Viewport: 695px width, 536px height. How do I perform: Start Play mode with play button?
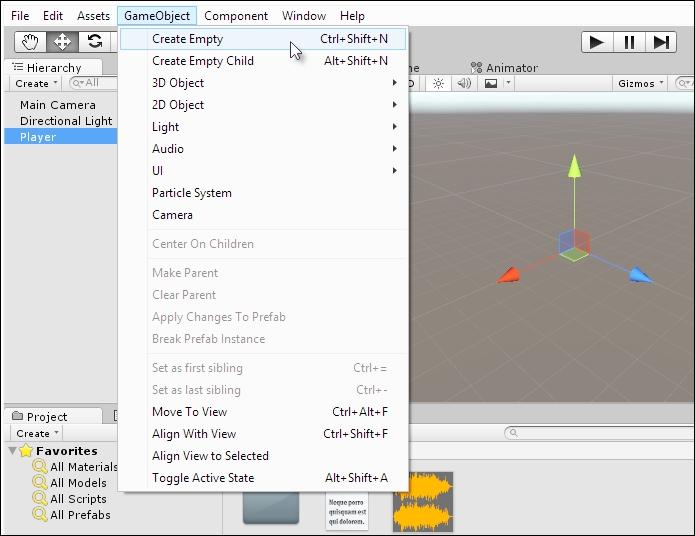click(597, 42)
